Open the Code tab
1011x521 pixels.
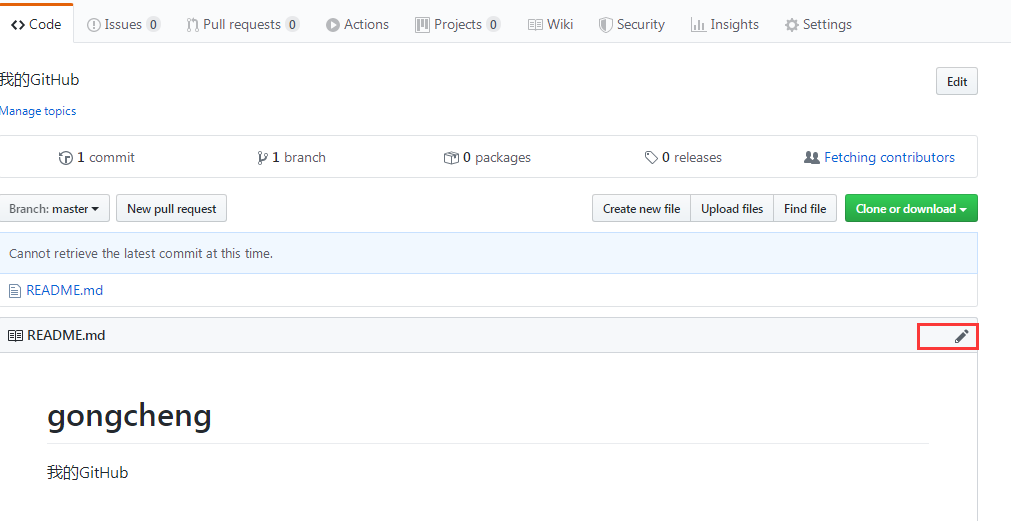(36, 24)
